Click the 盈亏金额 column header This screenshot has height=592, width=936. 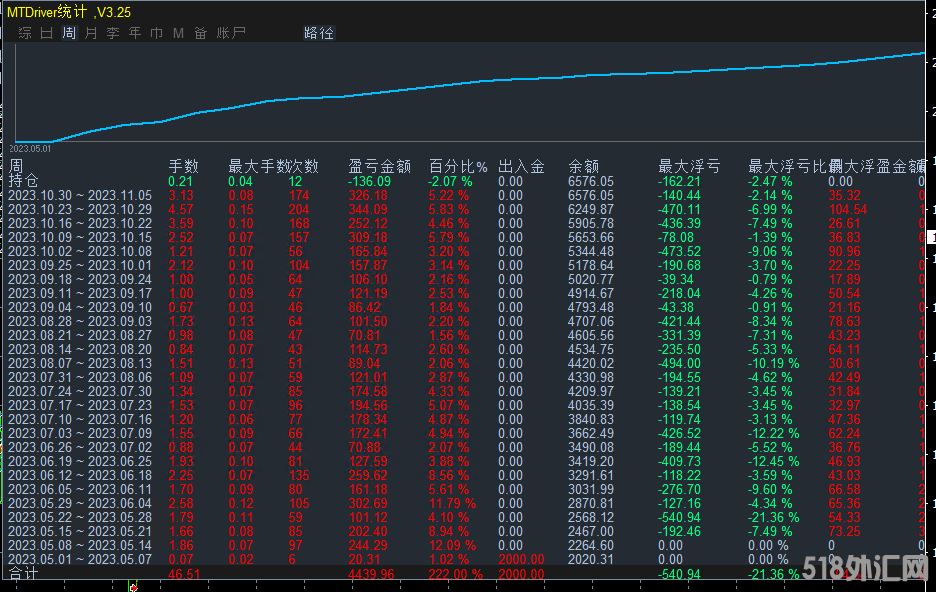click(379, 166)
